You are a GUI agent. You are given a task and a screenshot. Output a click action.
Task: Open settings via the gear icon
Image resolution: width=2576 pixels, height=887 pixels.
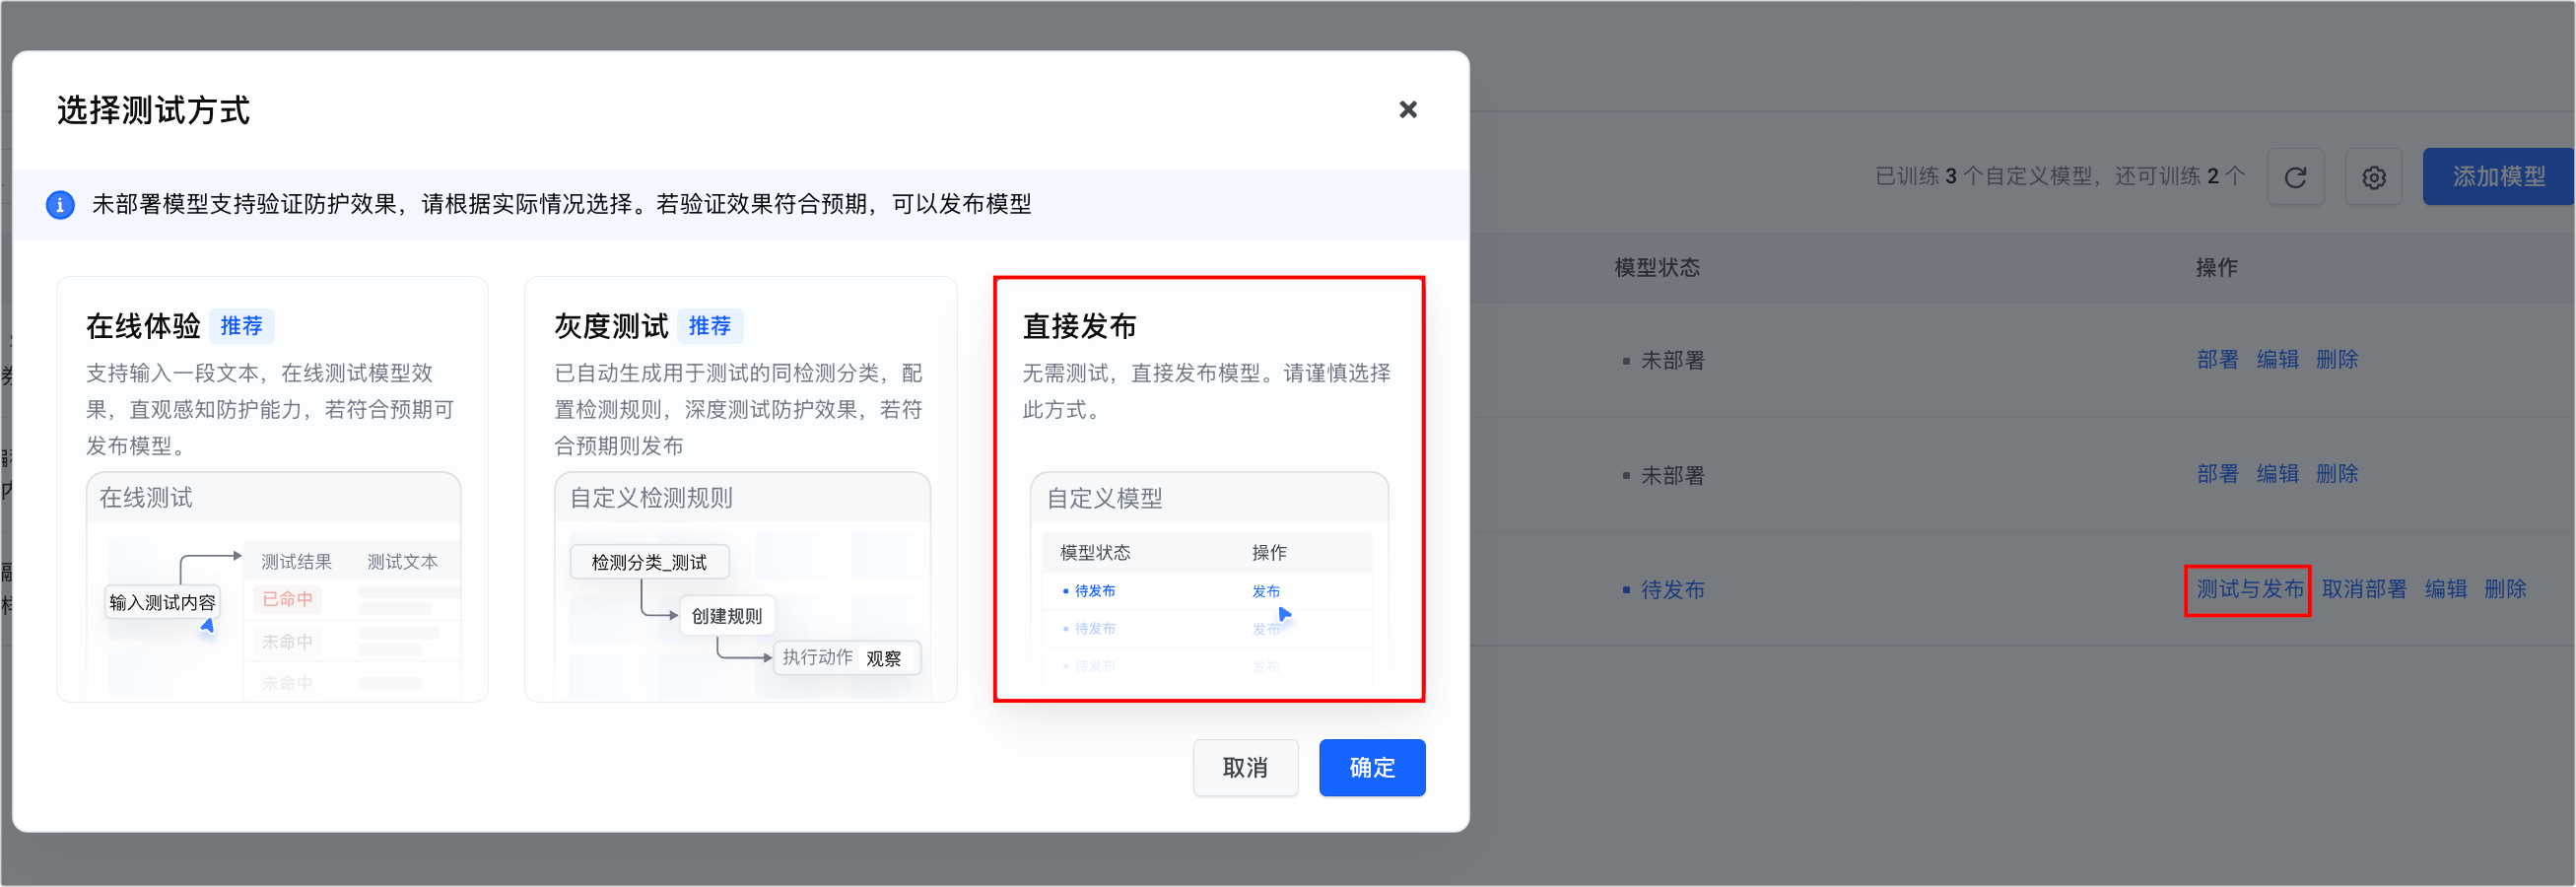[2374, 178]
